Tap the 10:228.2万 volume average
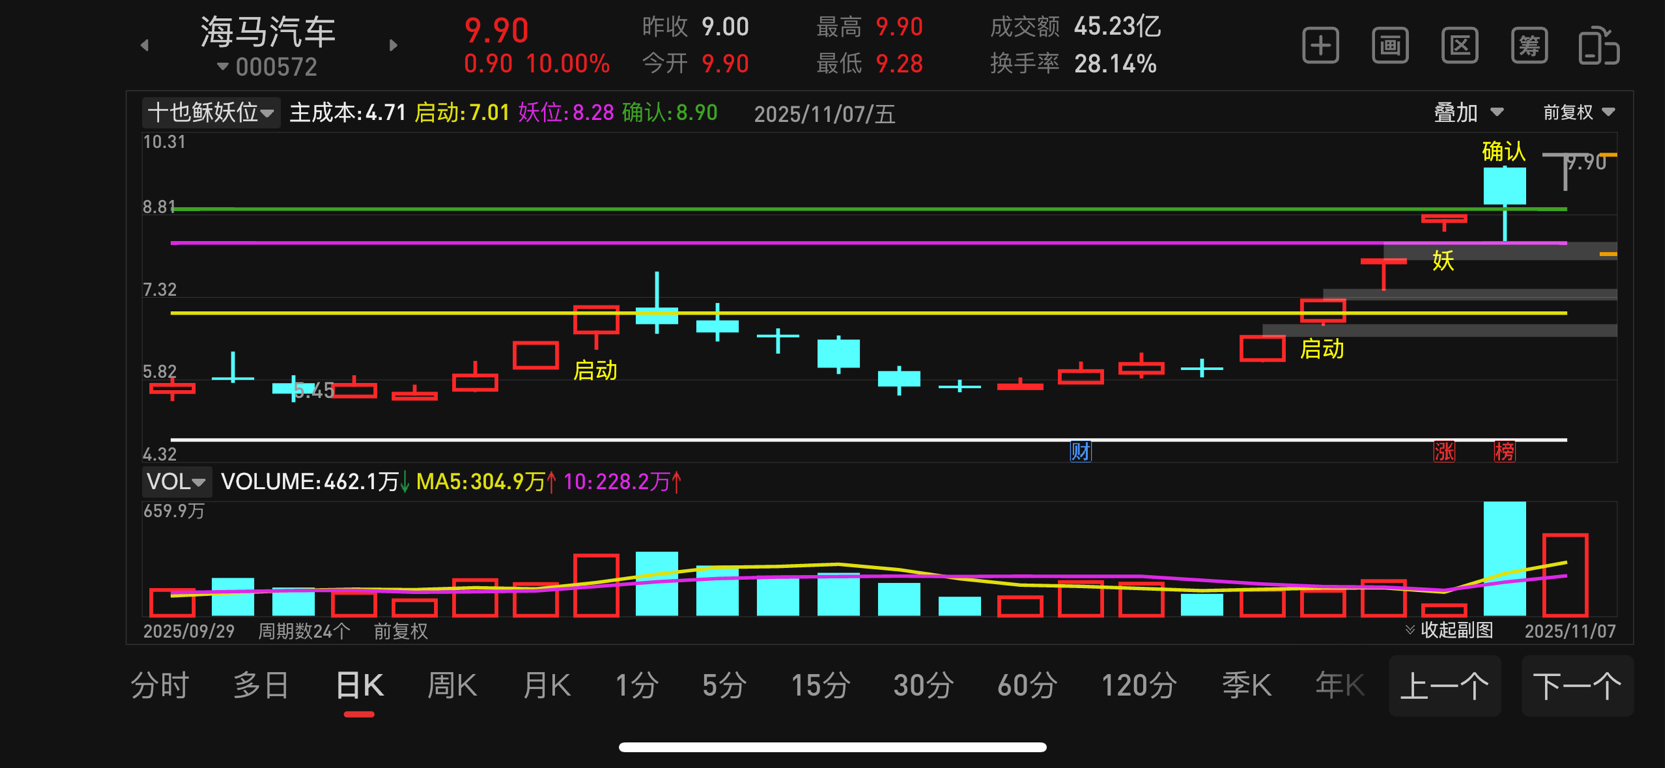 pos(616,482)
